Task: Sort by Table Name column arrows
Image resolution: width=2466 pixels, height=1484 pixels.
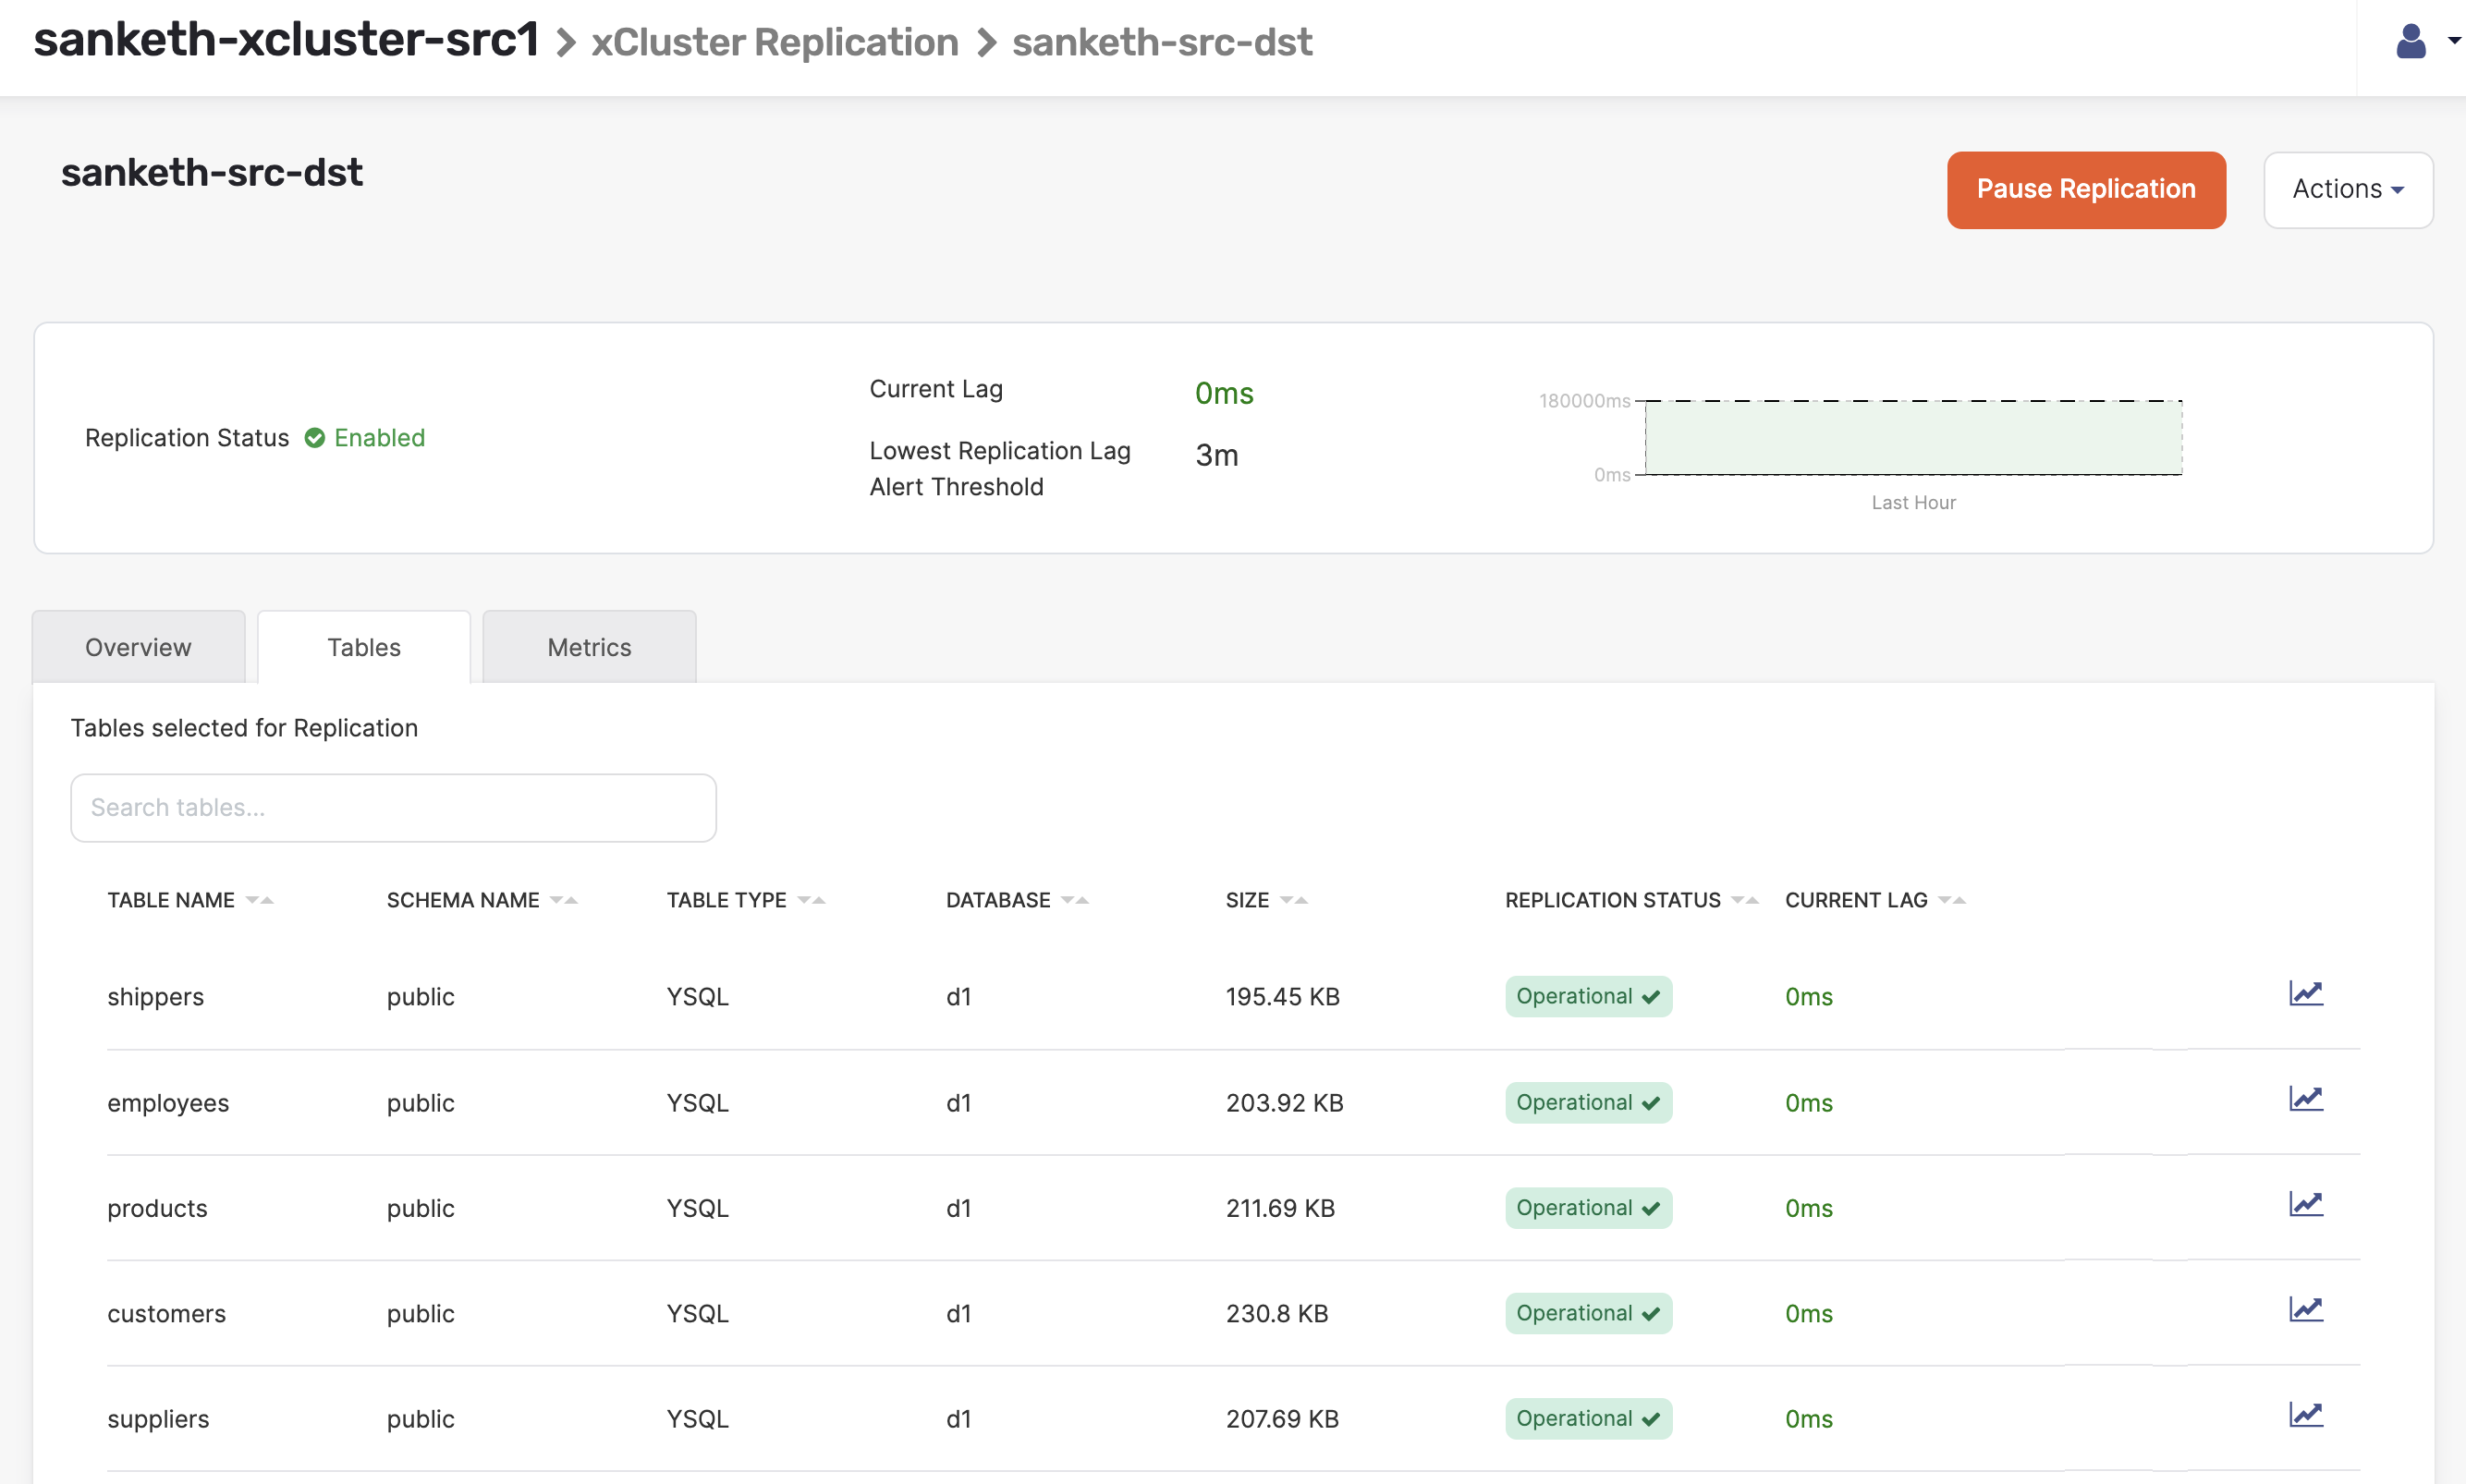Action: point(260,900)
